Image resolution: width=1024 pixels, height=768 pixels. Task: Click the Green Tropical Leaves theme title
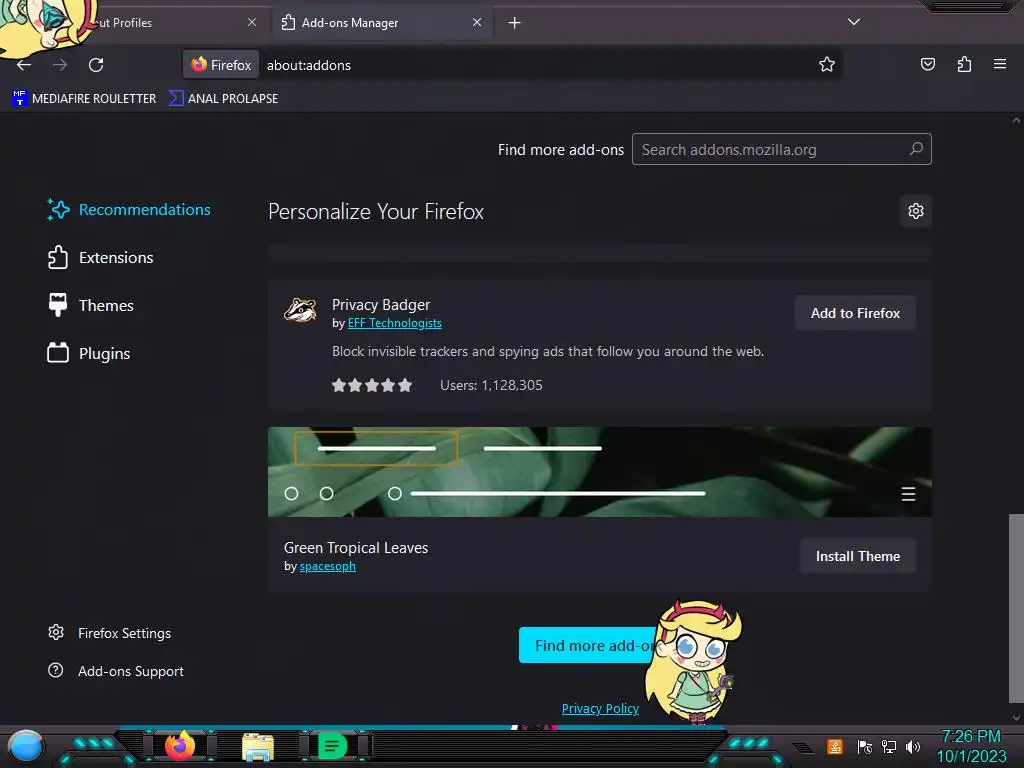pos(356,548)
